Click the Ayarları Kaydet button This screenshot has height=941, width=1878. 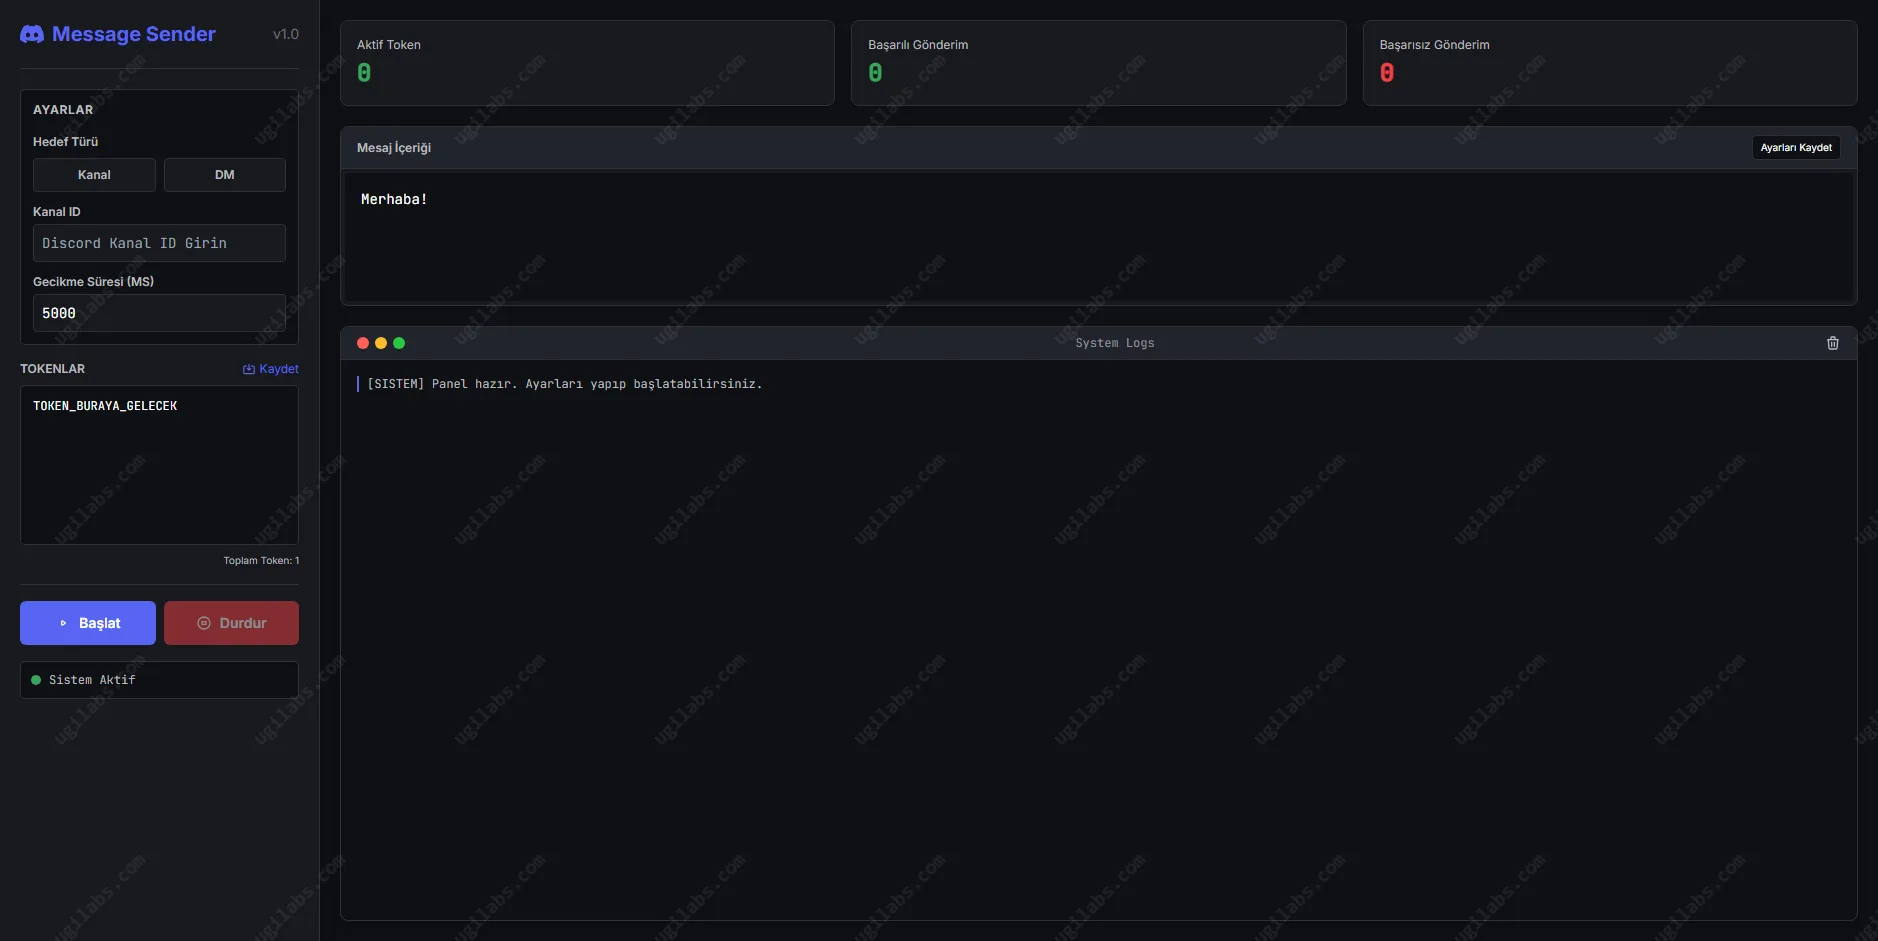tap(1796, 148)
